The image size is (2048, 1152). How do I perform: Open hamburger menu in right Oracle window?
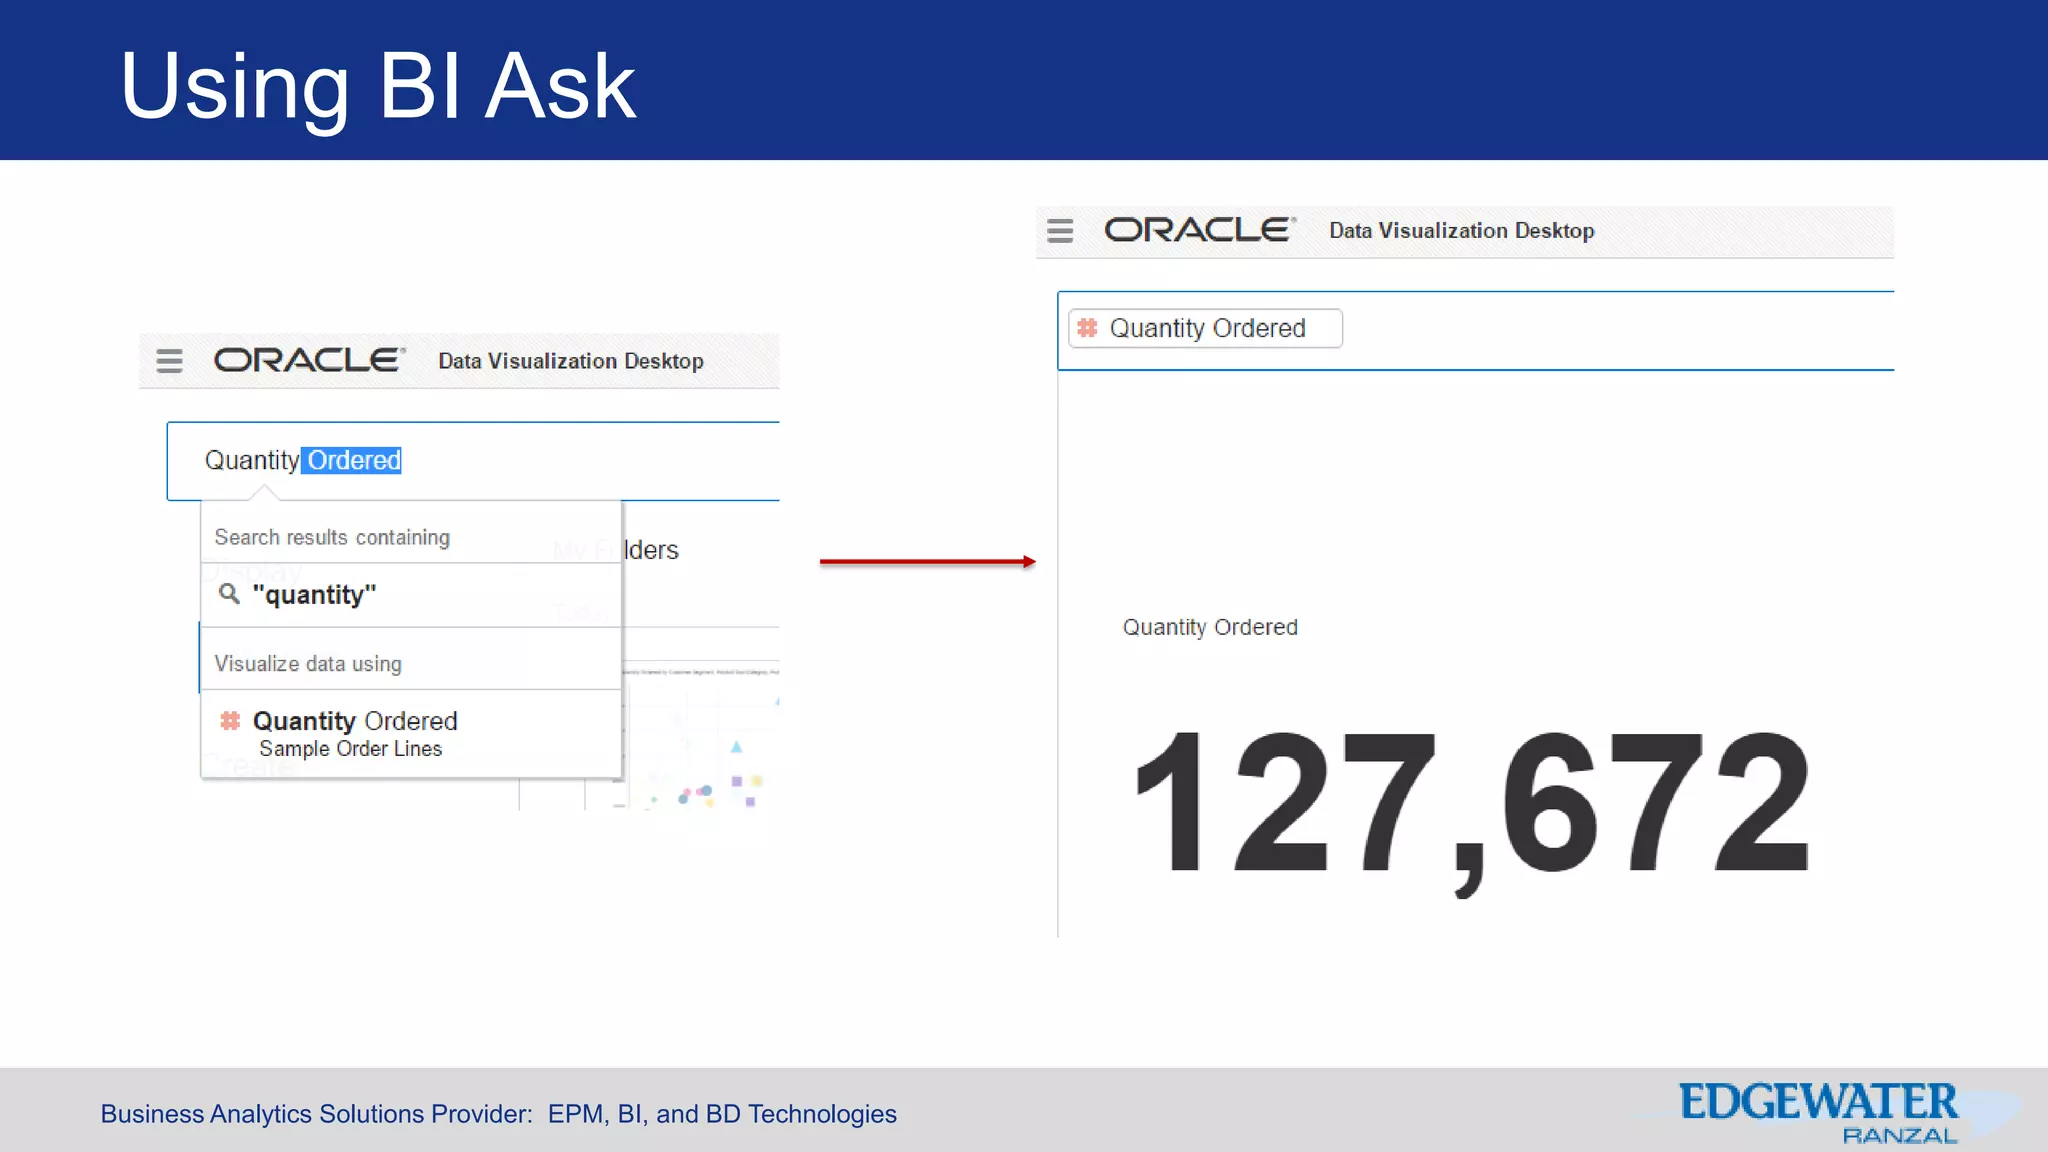1060,231
